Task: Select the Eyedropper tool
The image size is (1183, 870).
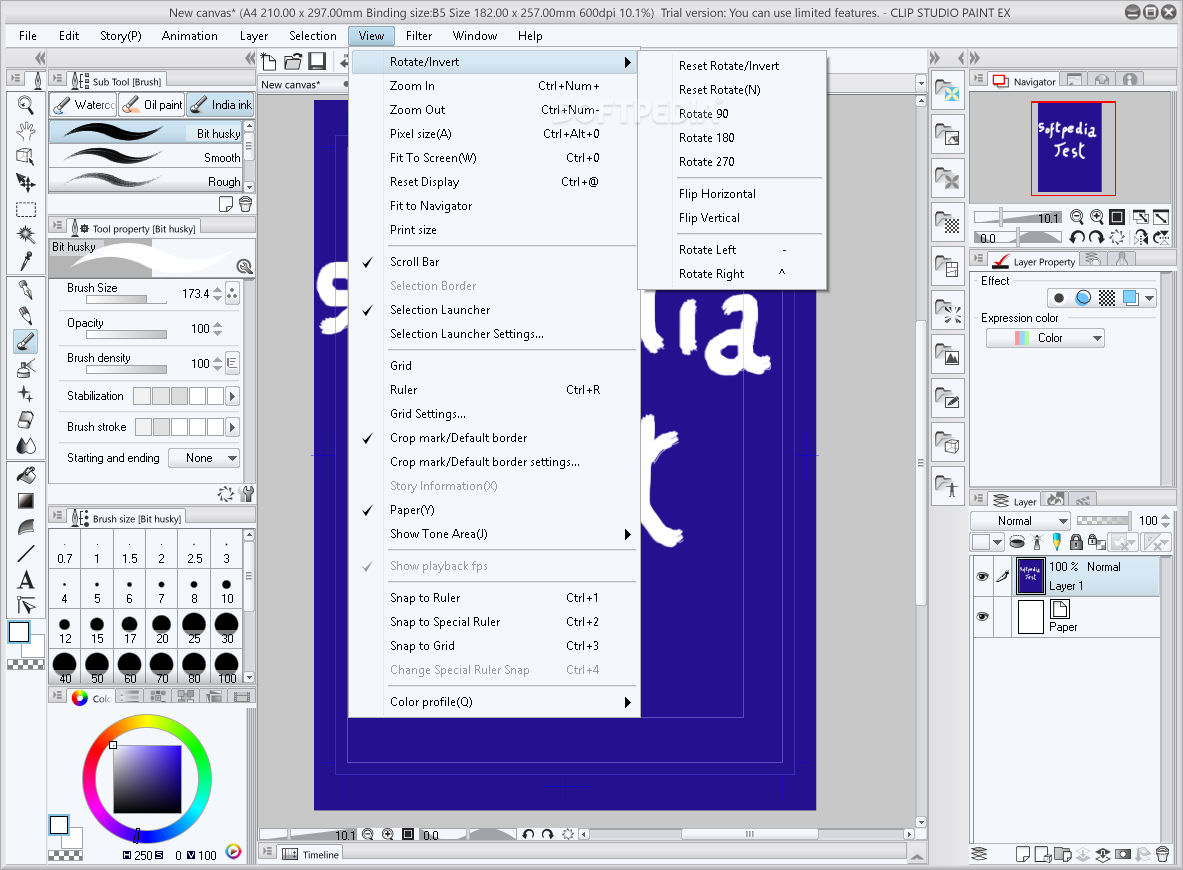Action: pyautogui.click(x=26, y=260)
